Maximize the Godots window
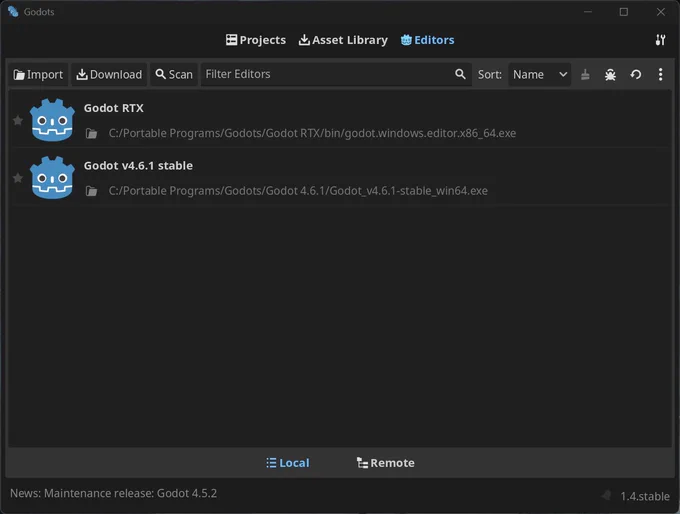680x514 pixels. pyautogui.click(x=624, y=12)
